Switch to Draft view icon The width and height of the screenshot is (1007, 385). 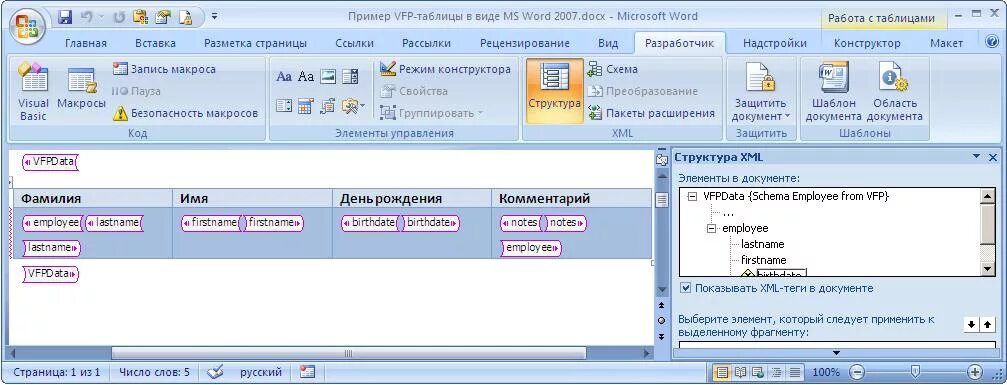point(794,372)
